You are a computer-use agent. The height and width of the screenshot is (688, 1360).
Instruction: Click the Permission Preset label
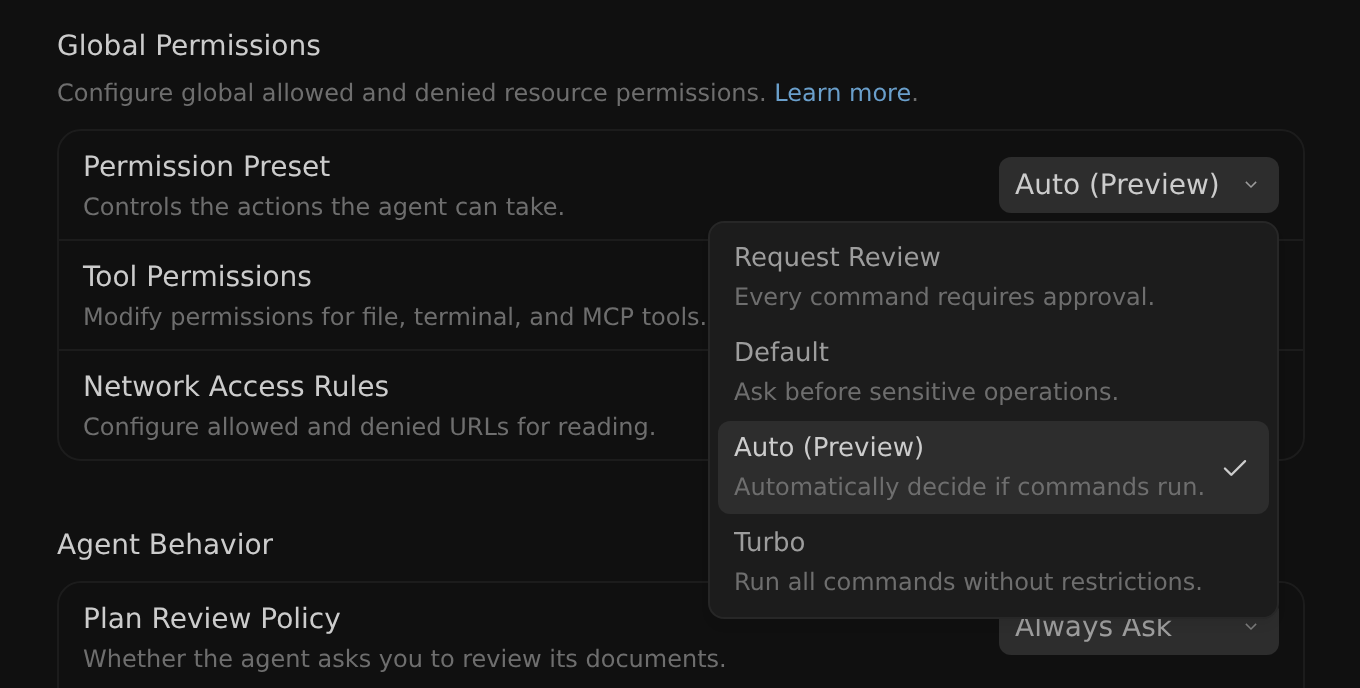tap(206, 167)
